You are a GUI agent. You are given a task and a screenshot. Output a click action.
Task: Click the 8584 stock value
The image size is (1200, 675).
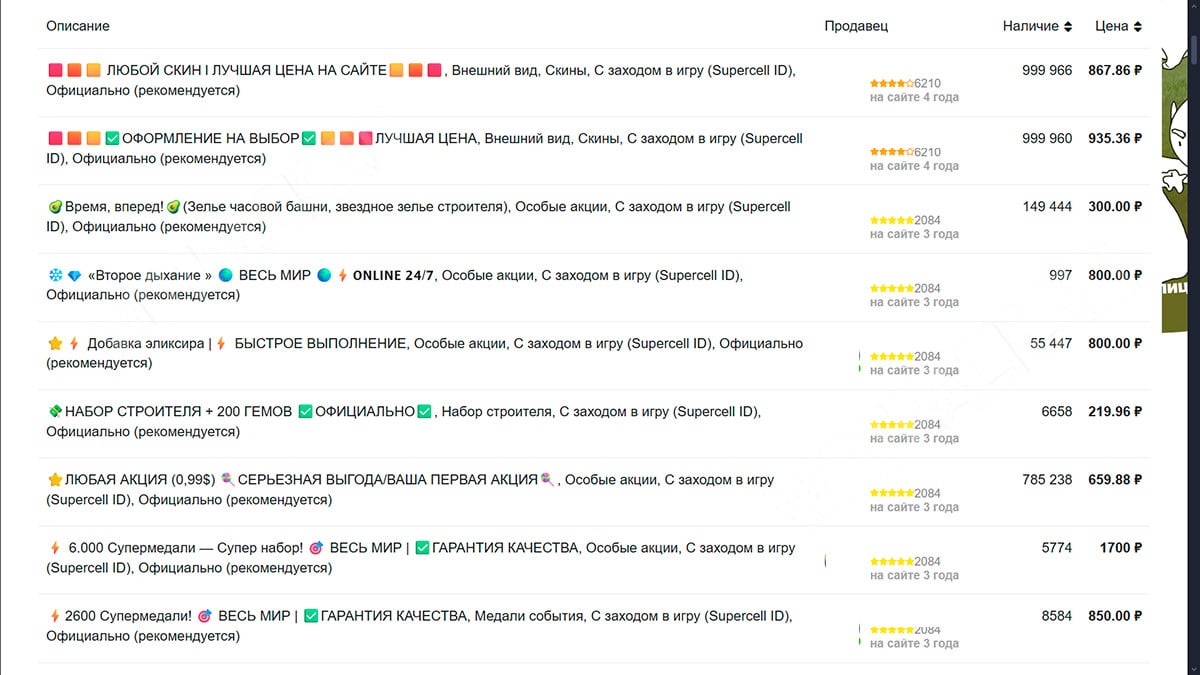pos(1056,616)
